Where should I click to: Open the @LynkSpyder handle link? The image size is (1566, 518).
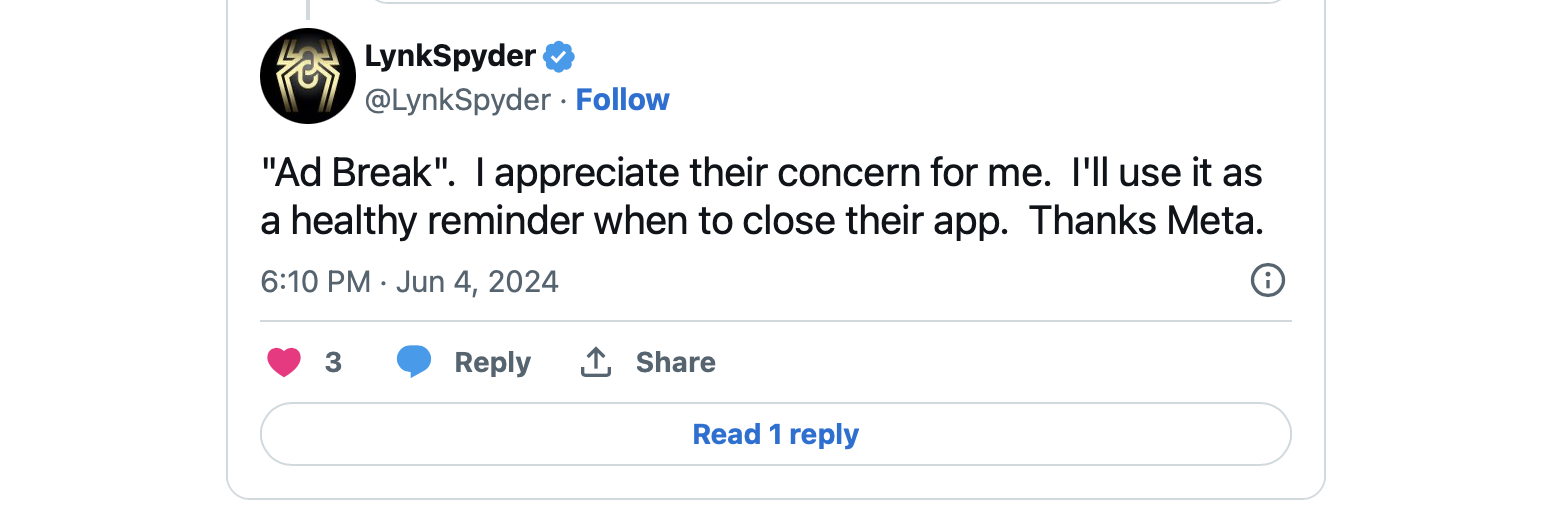[x=458, y=100]
